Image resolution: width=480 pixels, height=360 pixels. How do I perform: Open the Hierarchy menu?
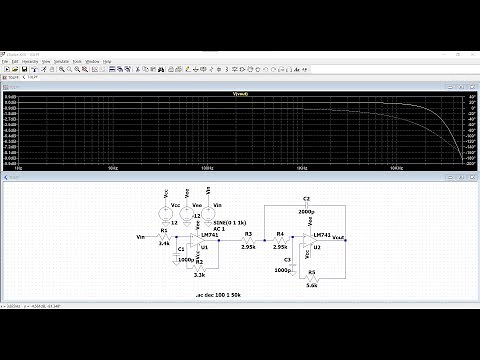[30, 62]
